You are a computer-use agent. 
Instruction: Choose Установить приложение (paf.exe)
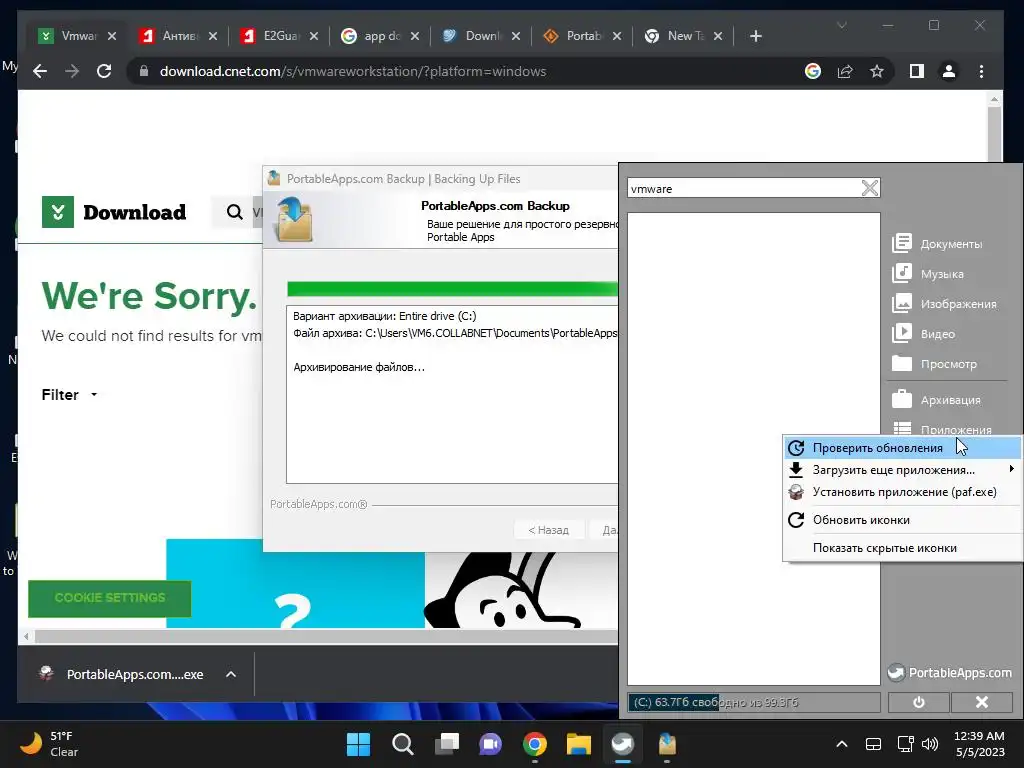902,492
